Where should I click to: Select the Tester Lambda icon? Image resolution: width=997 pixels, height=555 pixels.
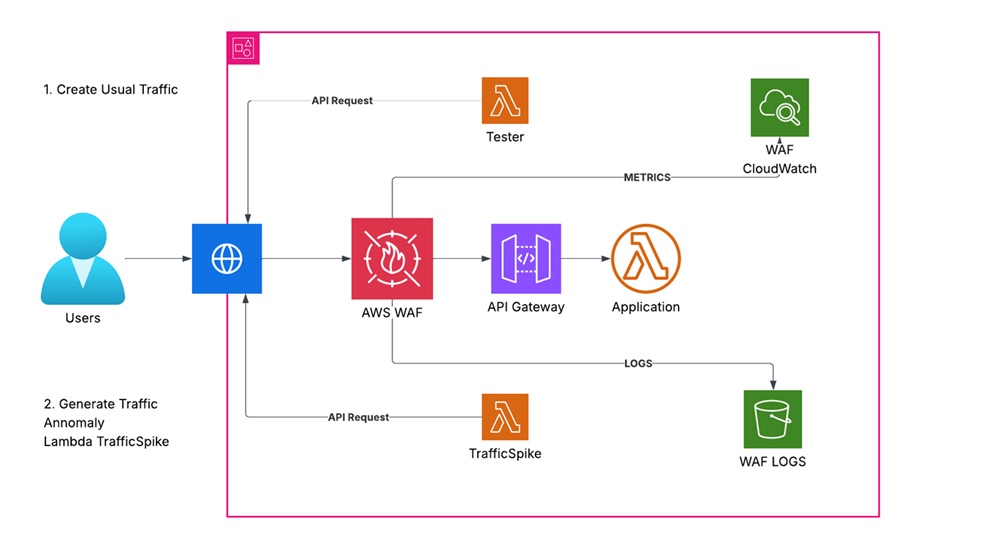point(505,101)
